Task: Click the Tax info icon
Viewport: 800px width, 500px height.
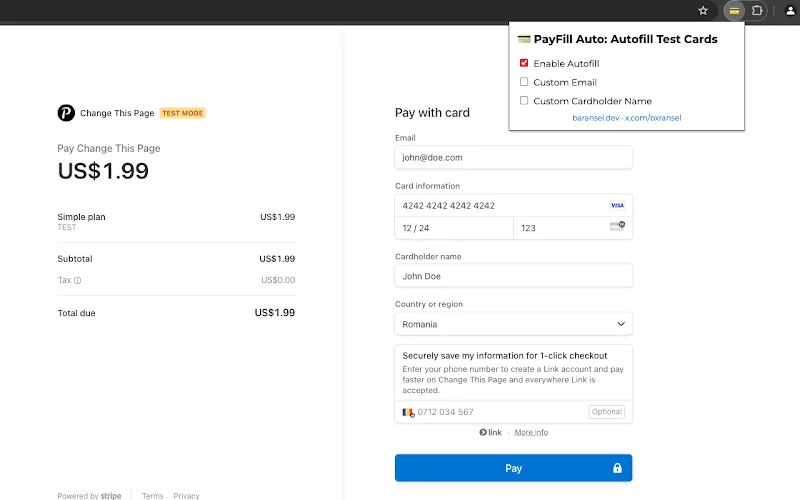Action: (x=78, y=280)
